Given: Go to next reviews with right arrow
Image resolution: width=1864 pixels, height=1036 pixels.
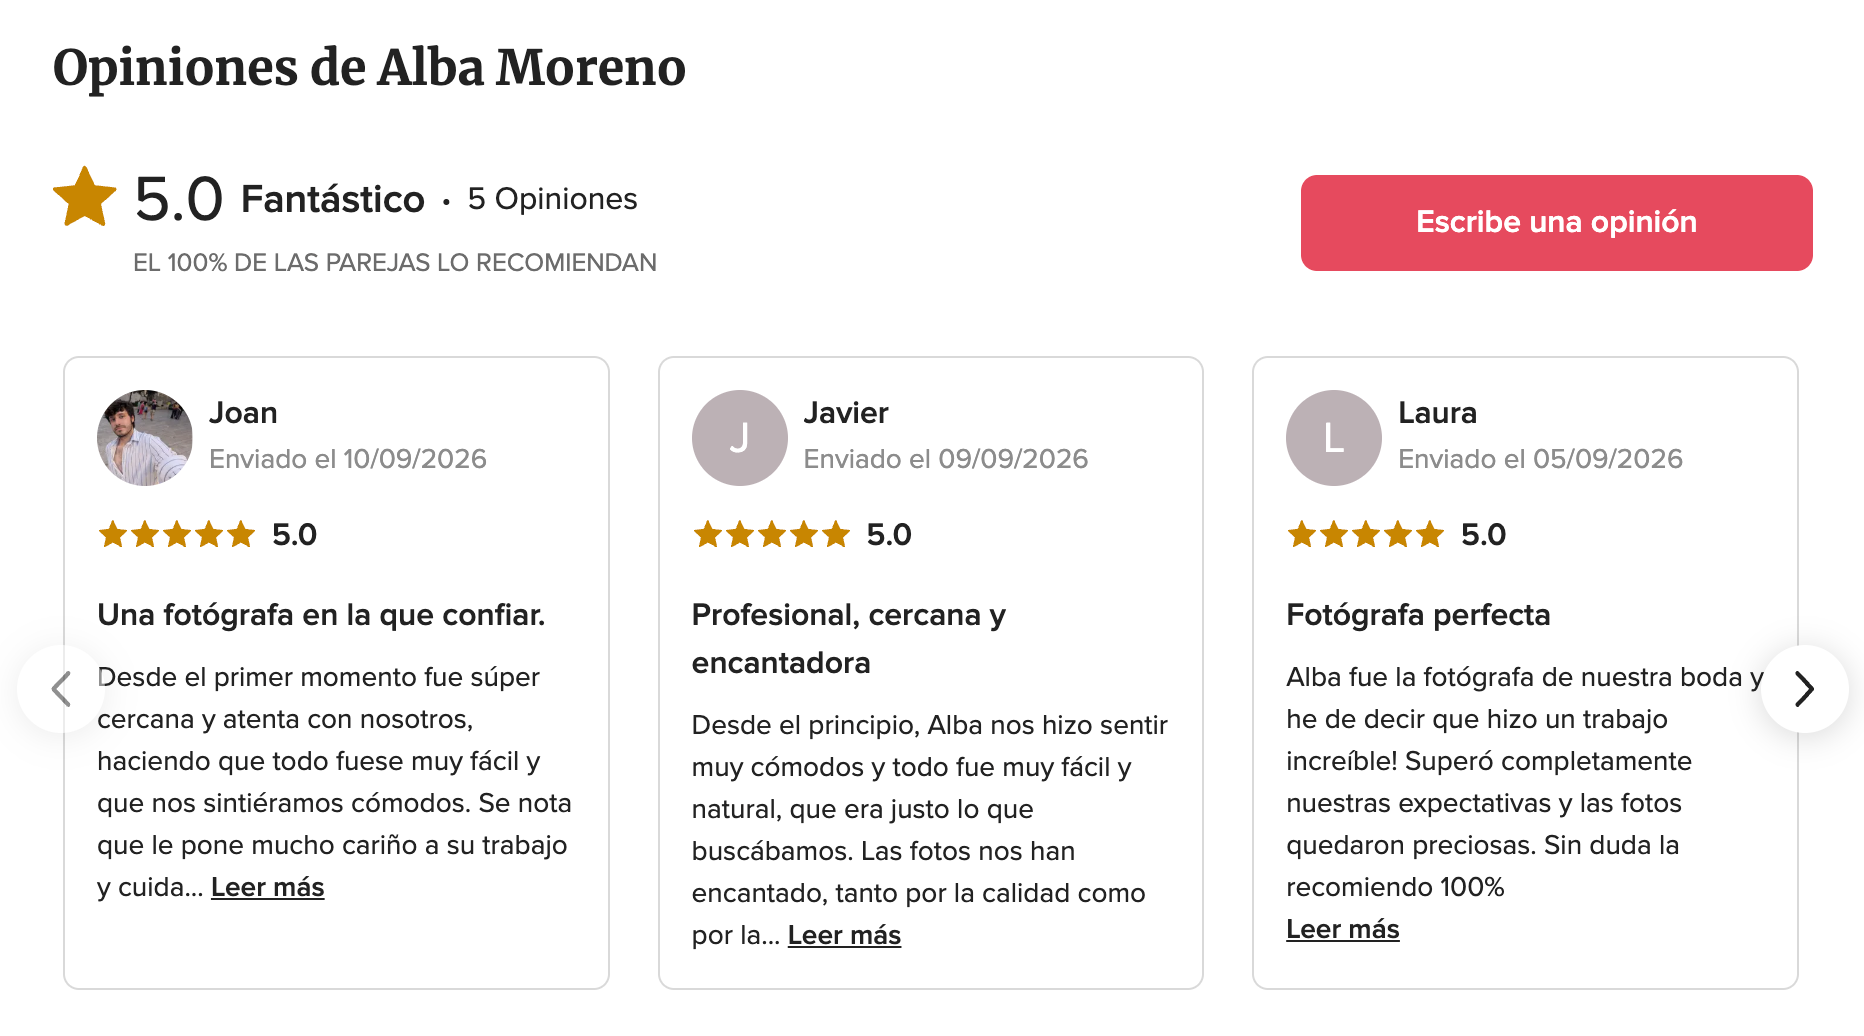Looking at the screenshot, I should pyautogui.click(x=1804, y=688).
